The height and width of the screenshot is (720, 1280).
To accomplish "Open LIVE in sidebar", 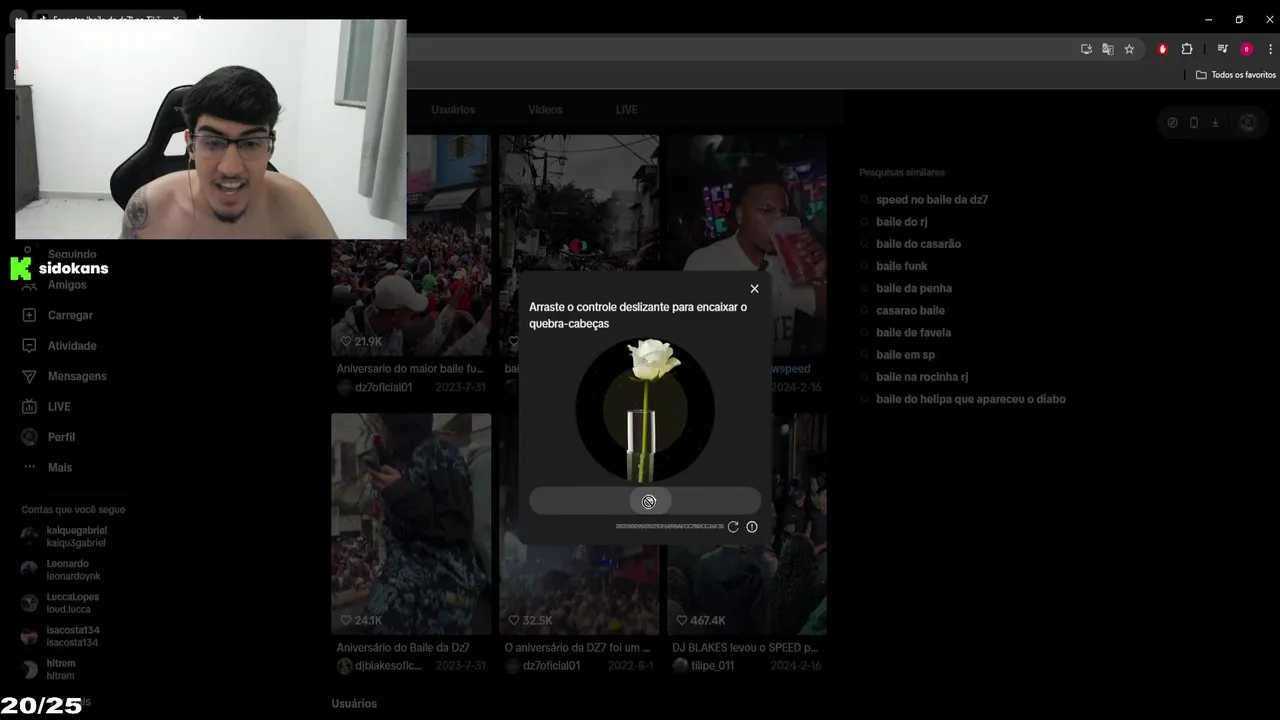I will (x=59, y=407).
